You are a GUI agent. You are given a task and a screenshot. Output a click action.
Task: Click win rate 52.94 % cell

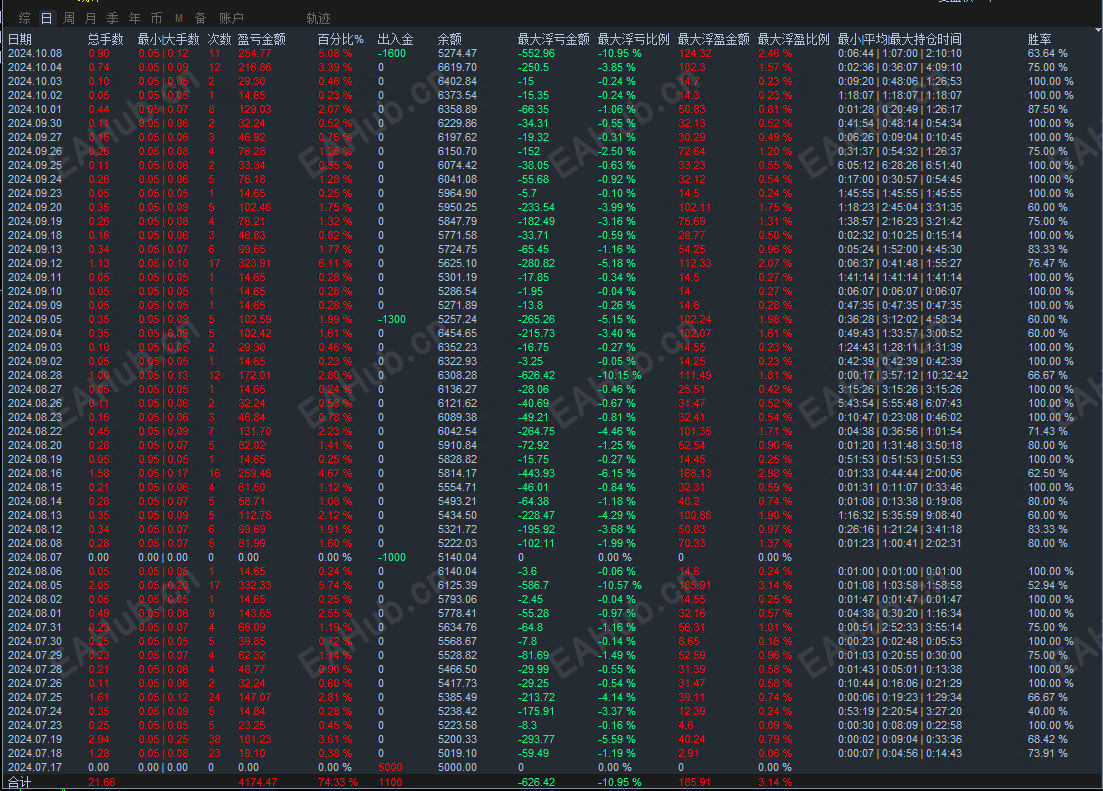pos(1047,586)
